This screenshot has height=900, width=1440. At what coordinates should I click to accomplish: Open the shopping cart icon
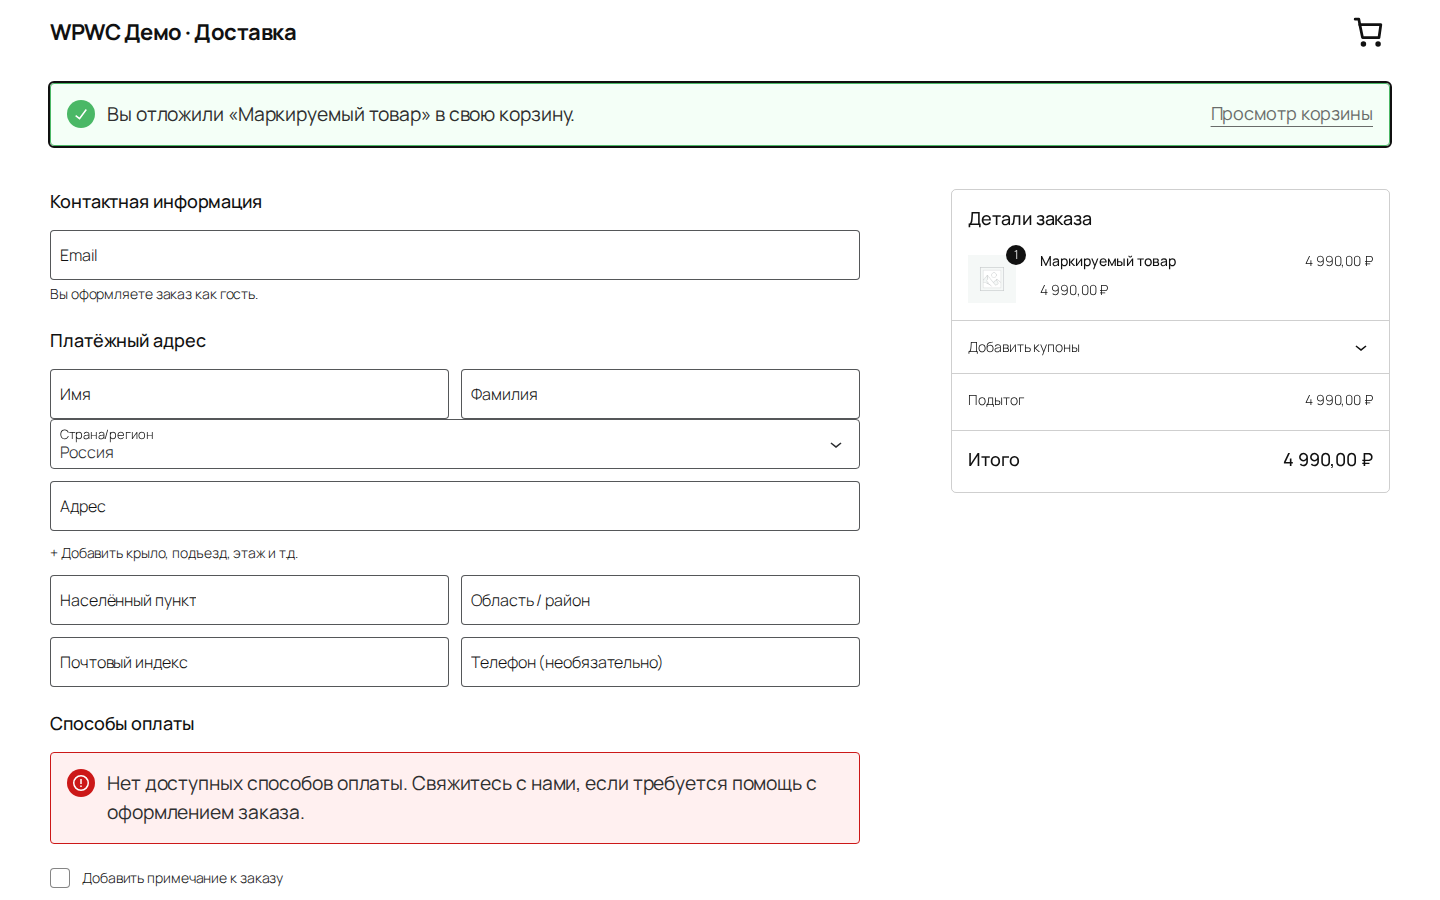[x=1368, y=32]
